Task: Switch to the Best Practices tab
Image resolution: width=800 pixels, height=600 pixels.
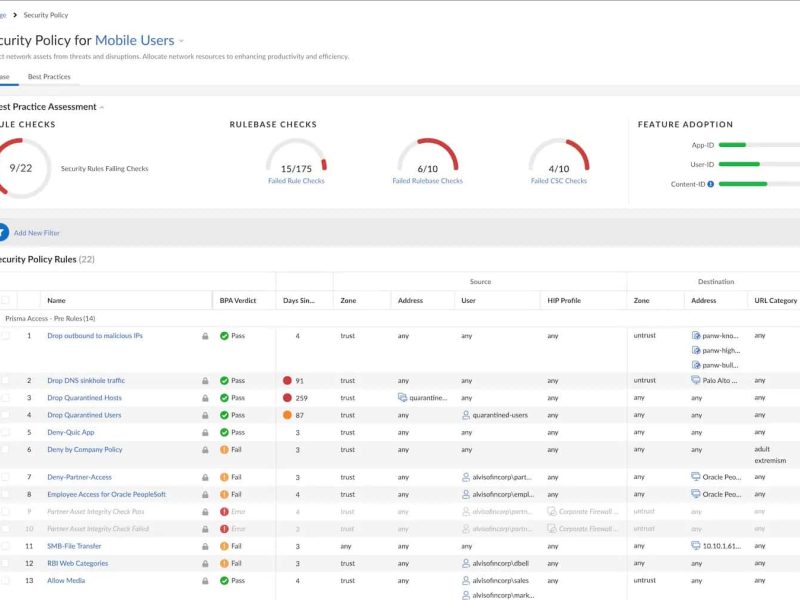Action: tap(49, 77)
